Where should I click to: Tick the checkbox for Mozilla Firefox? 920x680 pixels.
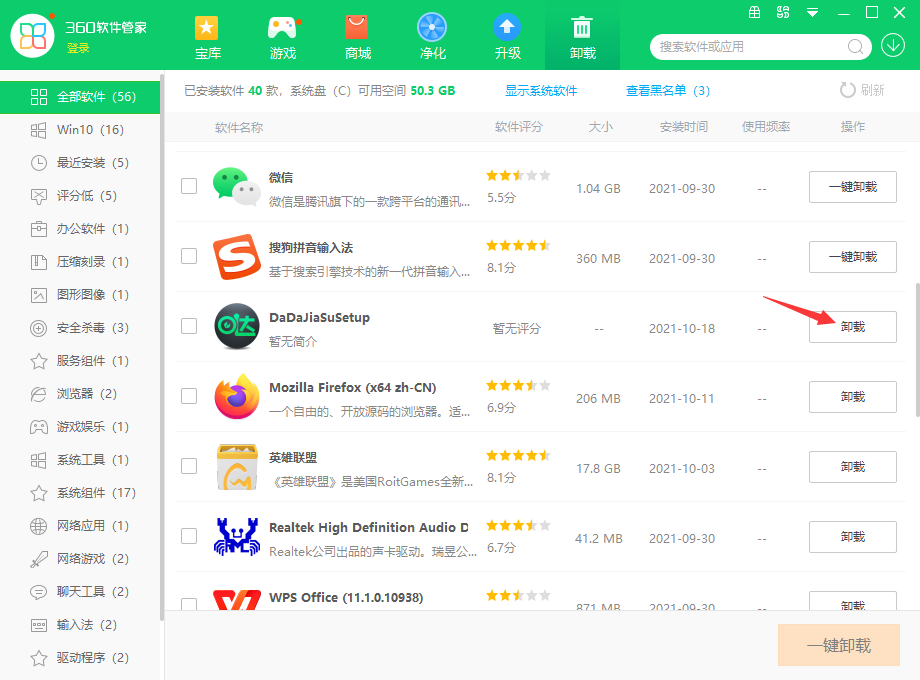coord(189,396)
